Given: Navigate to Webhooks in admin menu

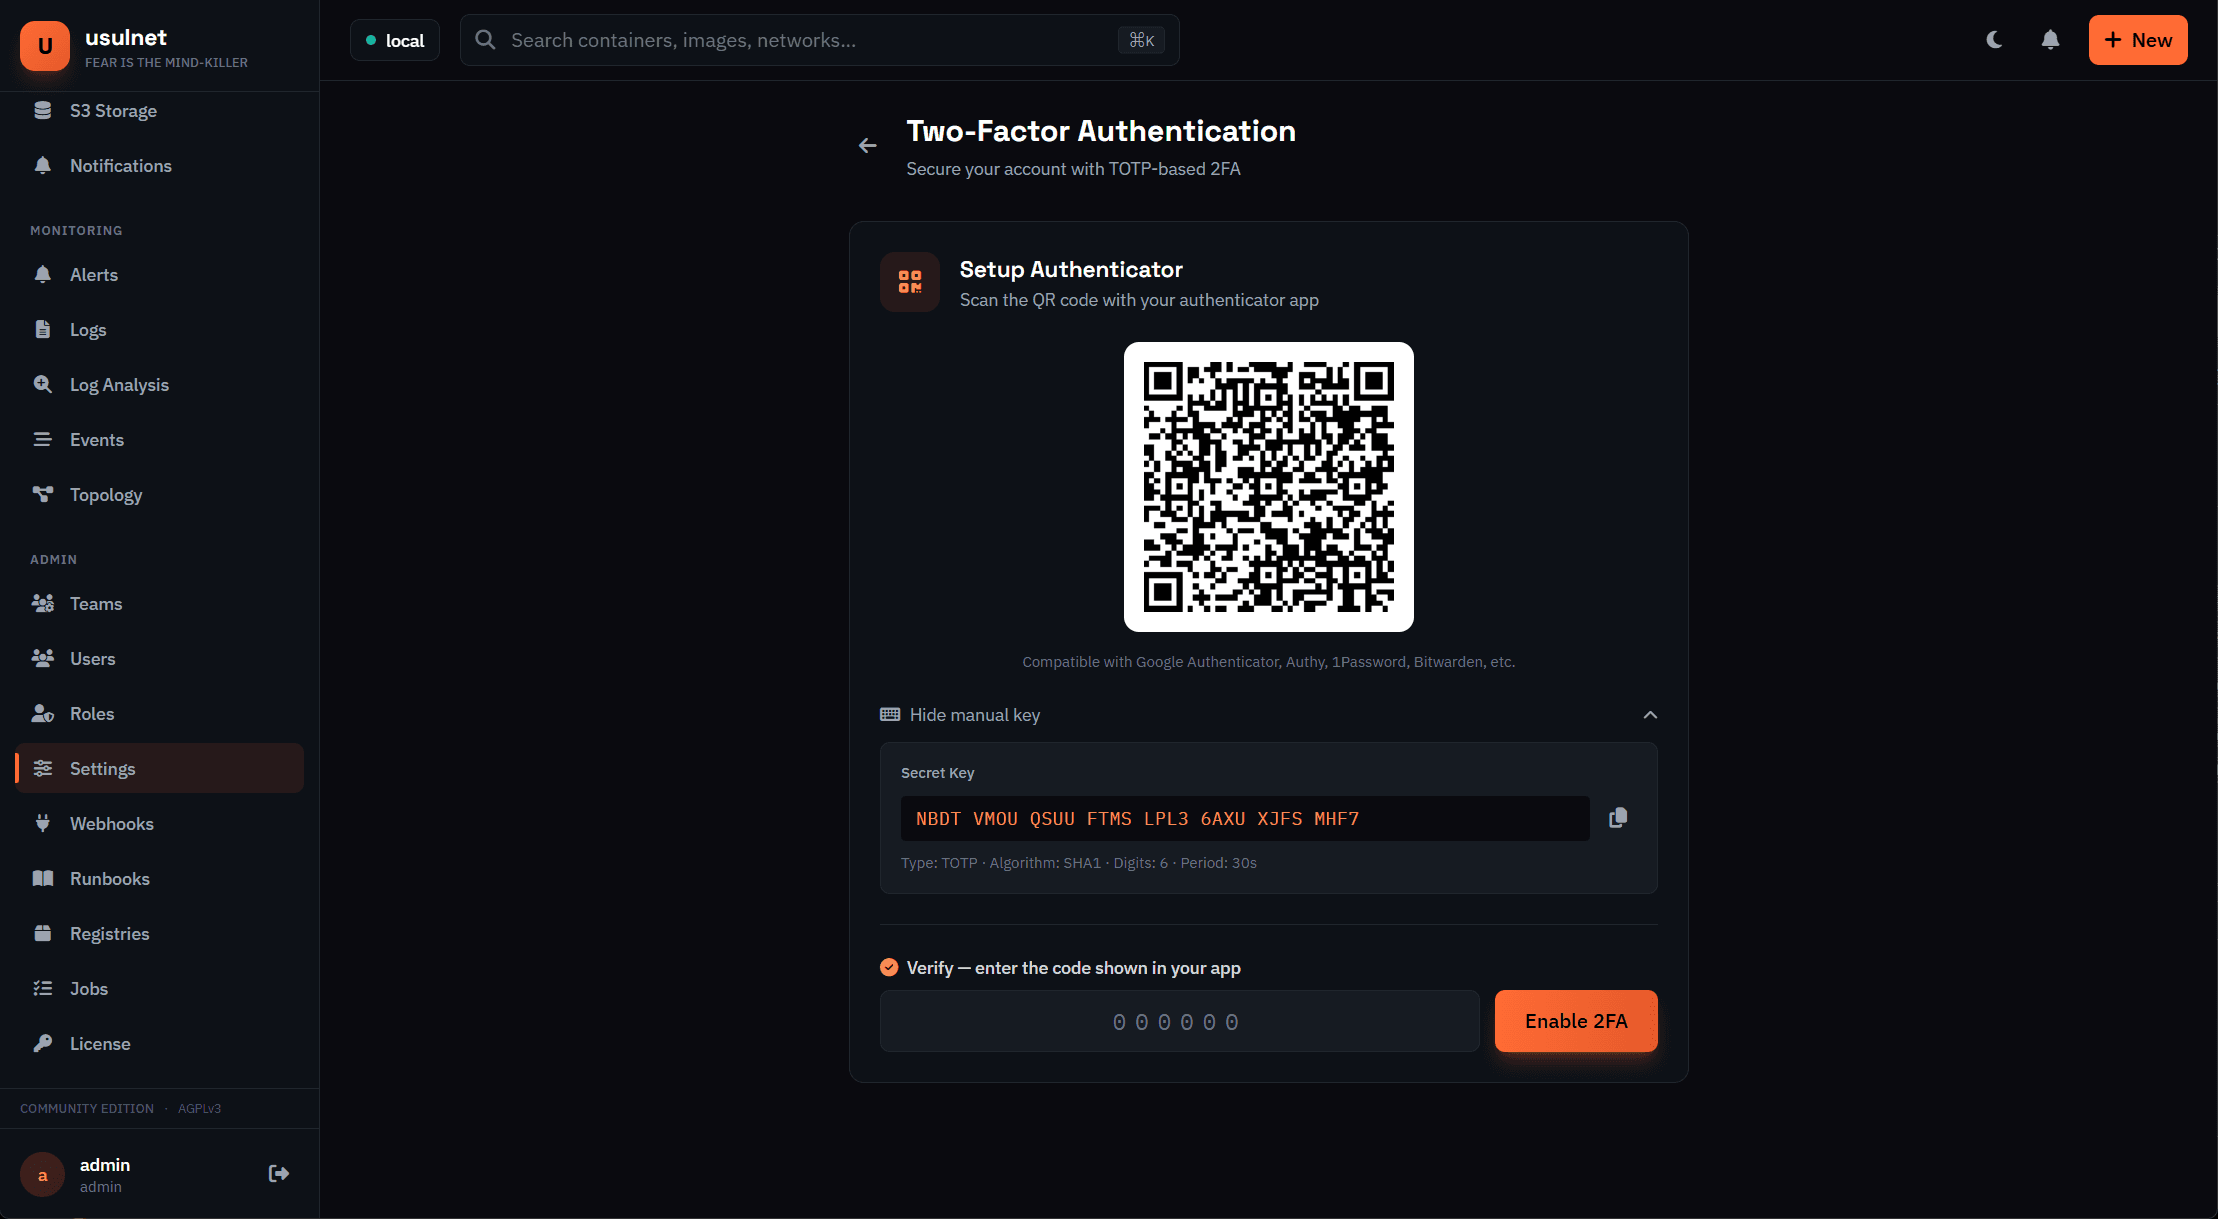Looking at the screenshot, I should pos(112,824).
